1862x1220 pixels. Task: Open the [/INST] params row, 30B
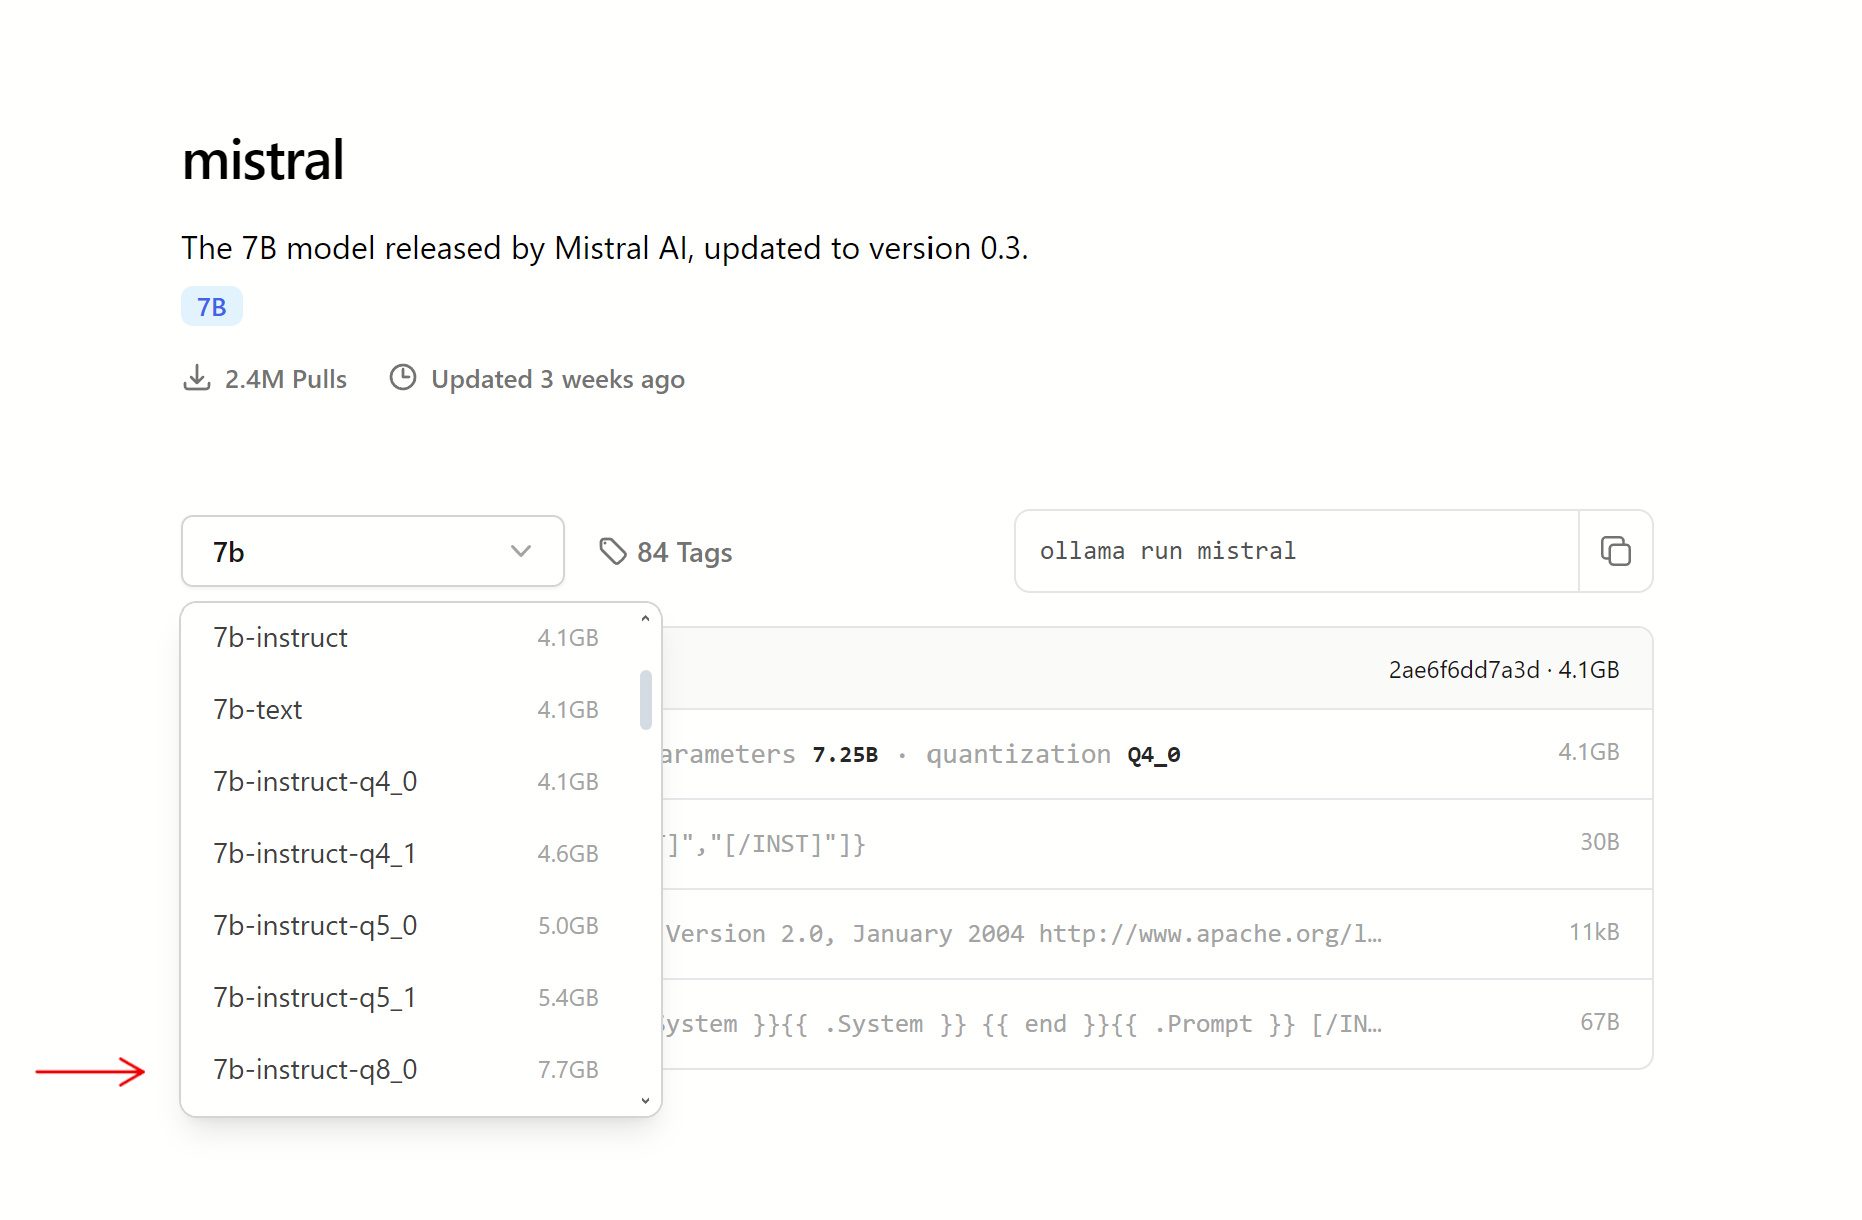(x=1157, y=844)
